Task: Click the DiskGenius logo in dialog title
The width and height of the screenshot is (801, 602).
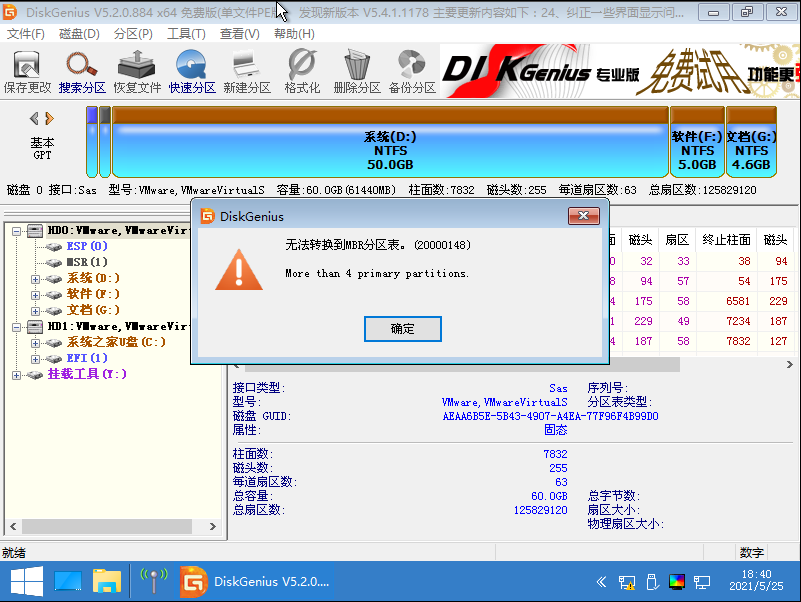Action: [x=208, y=216]
